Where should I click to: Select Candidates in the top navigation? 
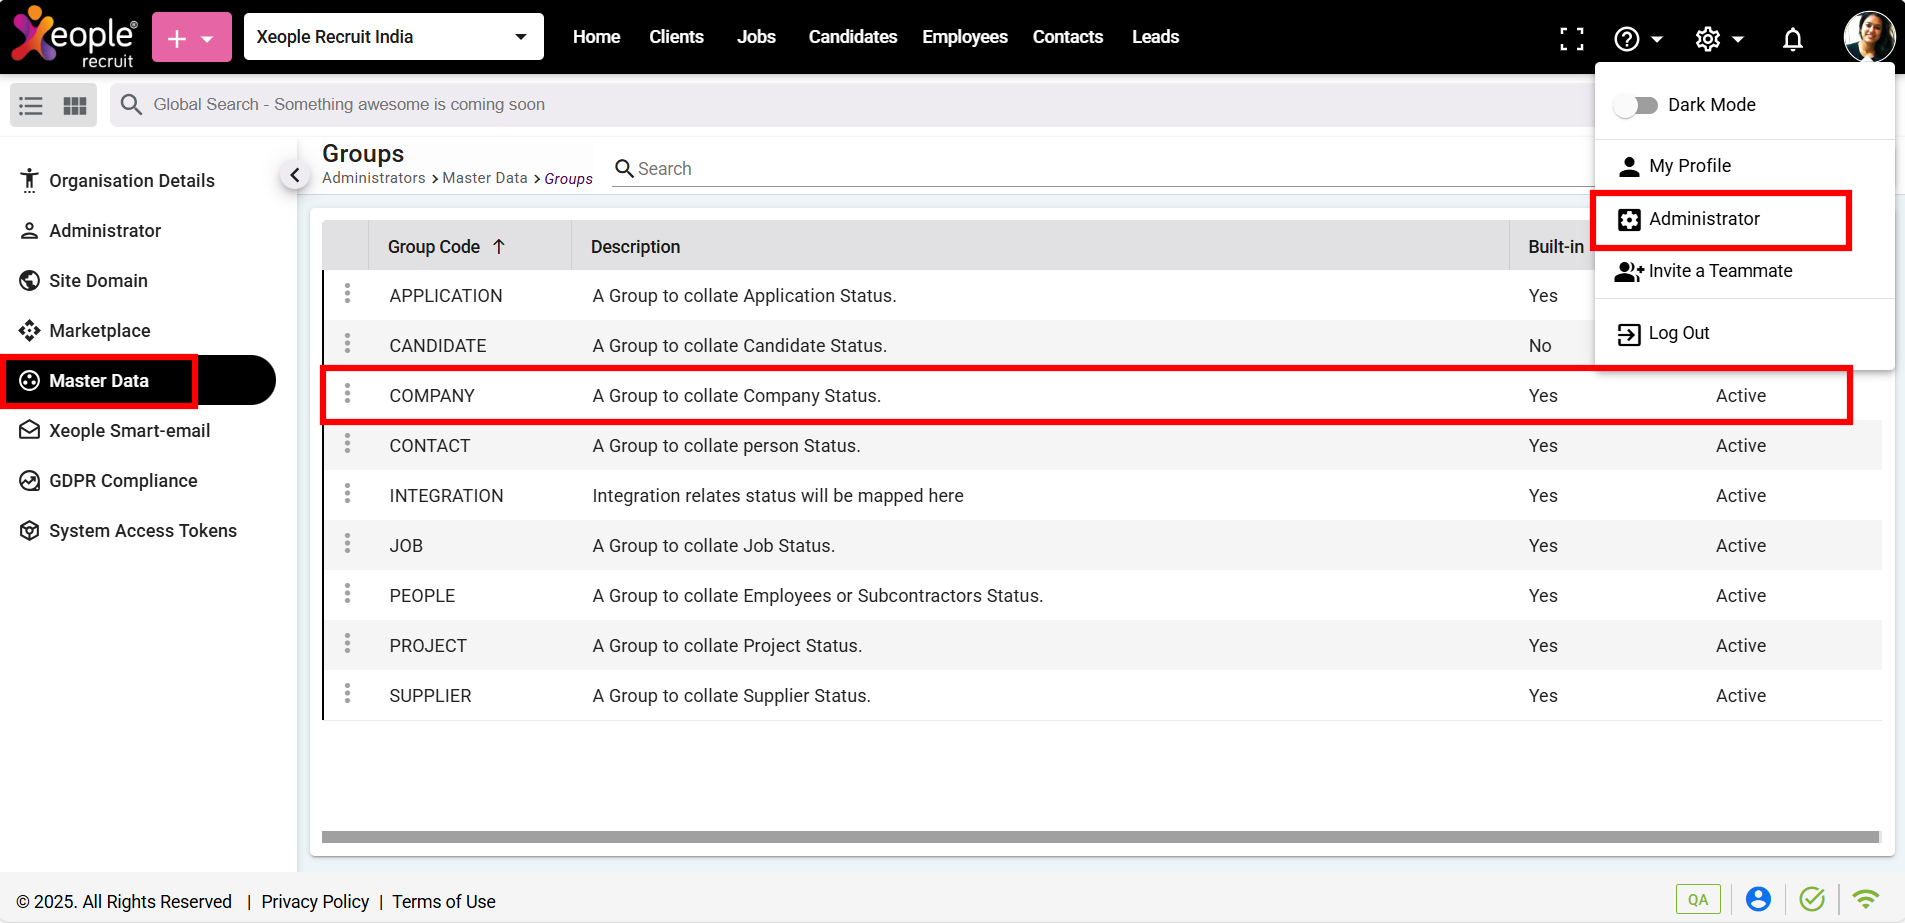tap(852, 37)
